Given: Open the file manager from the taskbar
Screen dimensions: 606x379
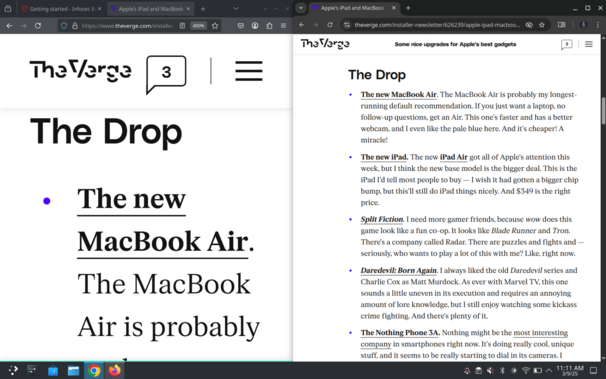Looking at the screenshot, I should tap(73, 371).
